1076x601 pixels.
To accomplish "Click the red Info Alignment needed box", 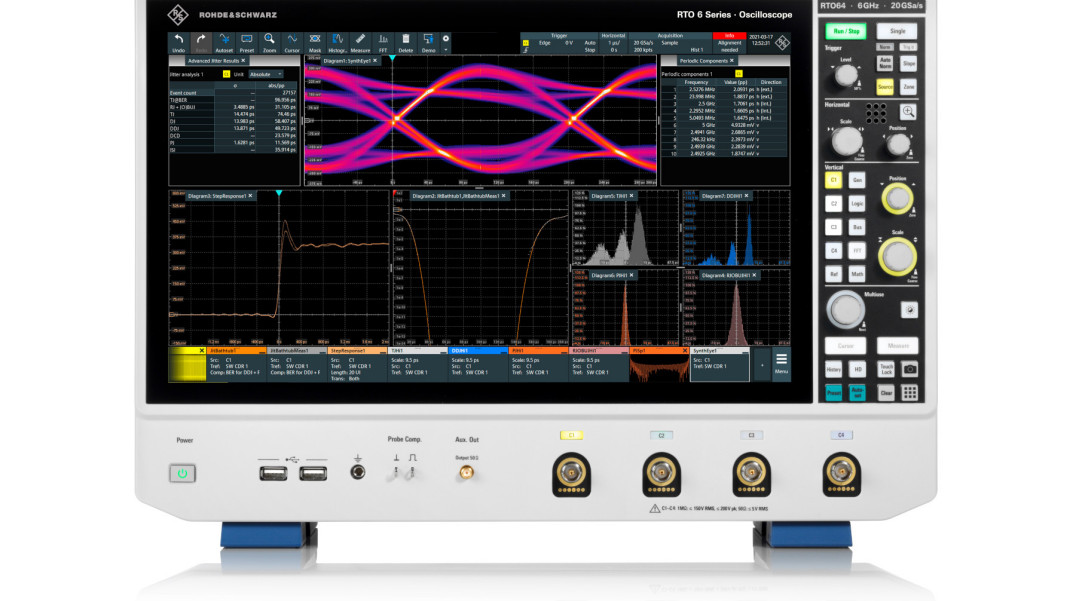I will pyautogui.click(x=729, y=43).
